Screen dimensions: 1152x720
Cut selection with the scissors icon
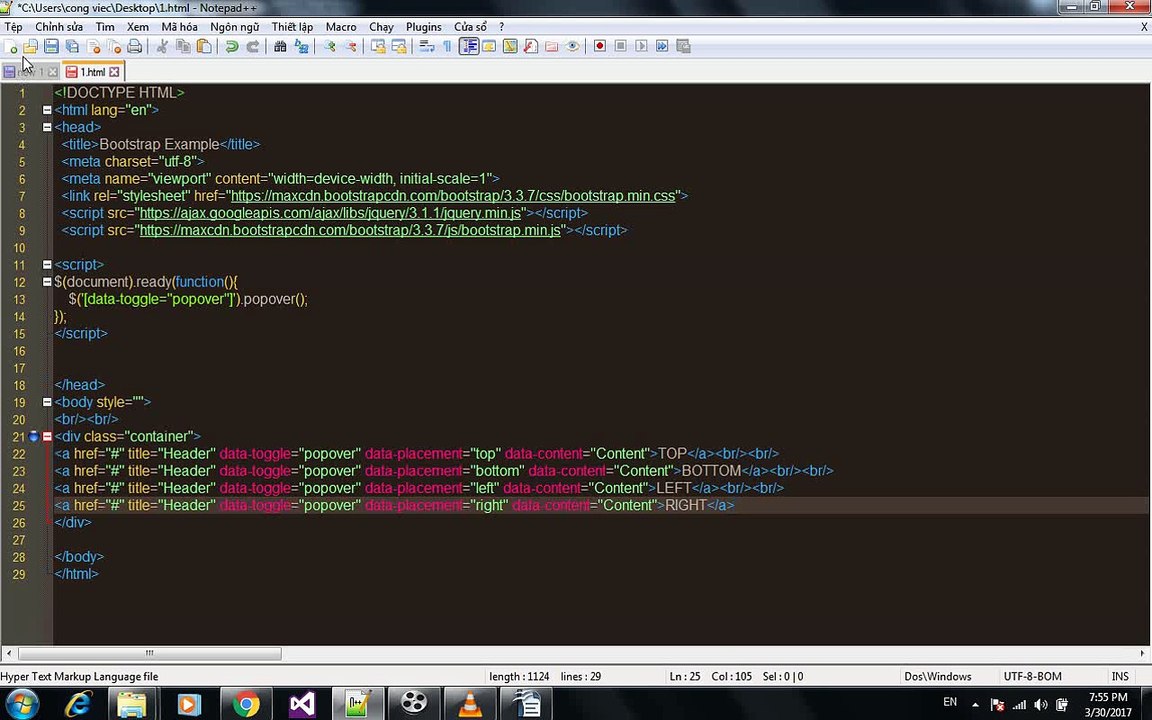point(162,46)
